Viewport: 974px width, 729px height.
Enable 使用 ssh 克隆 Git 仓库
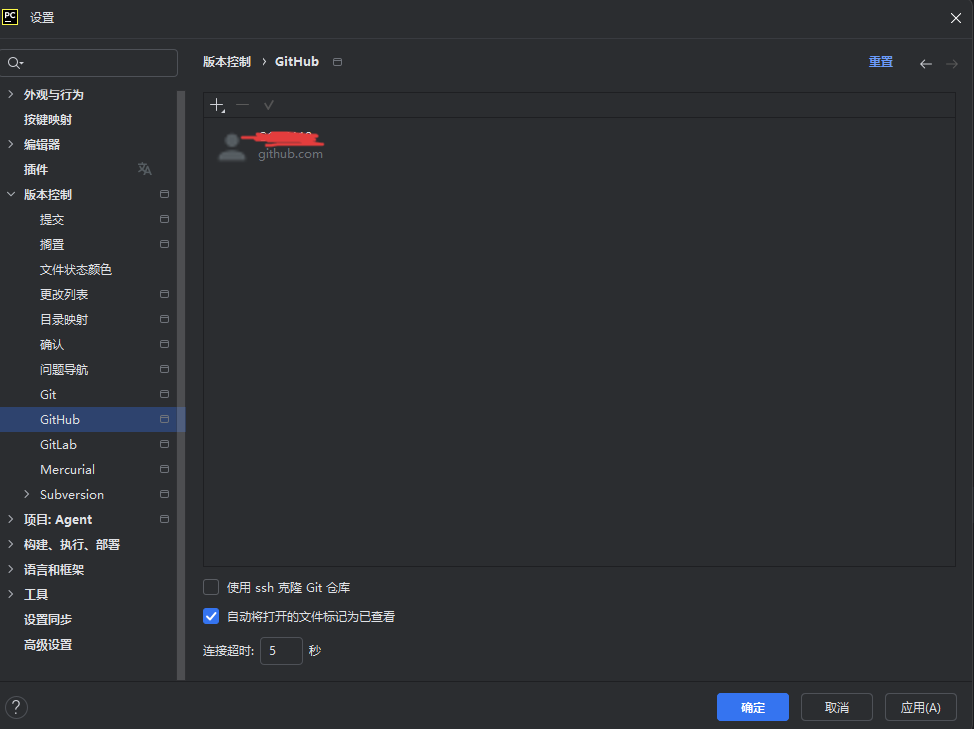tap(211, 587)
